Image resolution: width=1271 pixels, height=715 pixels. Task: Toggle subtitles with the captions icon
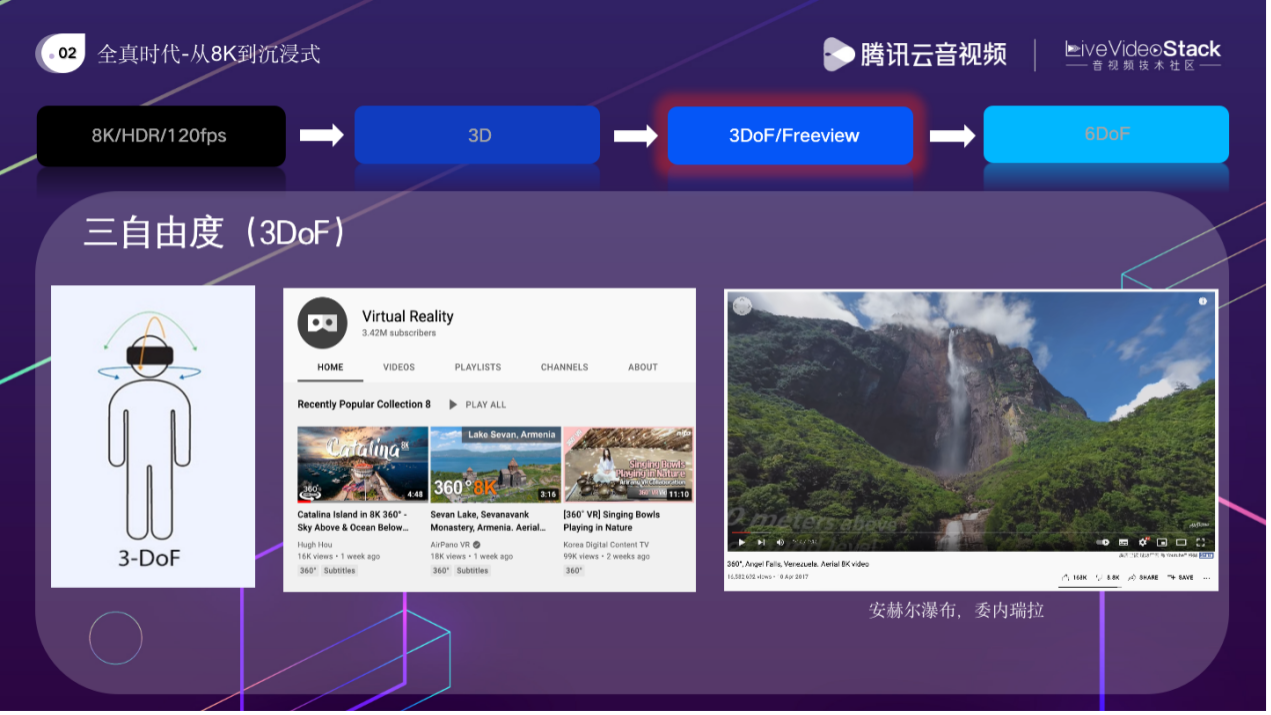tap(1123, 542)
